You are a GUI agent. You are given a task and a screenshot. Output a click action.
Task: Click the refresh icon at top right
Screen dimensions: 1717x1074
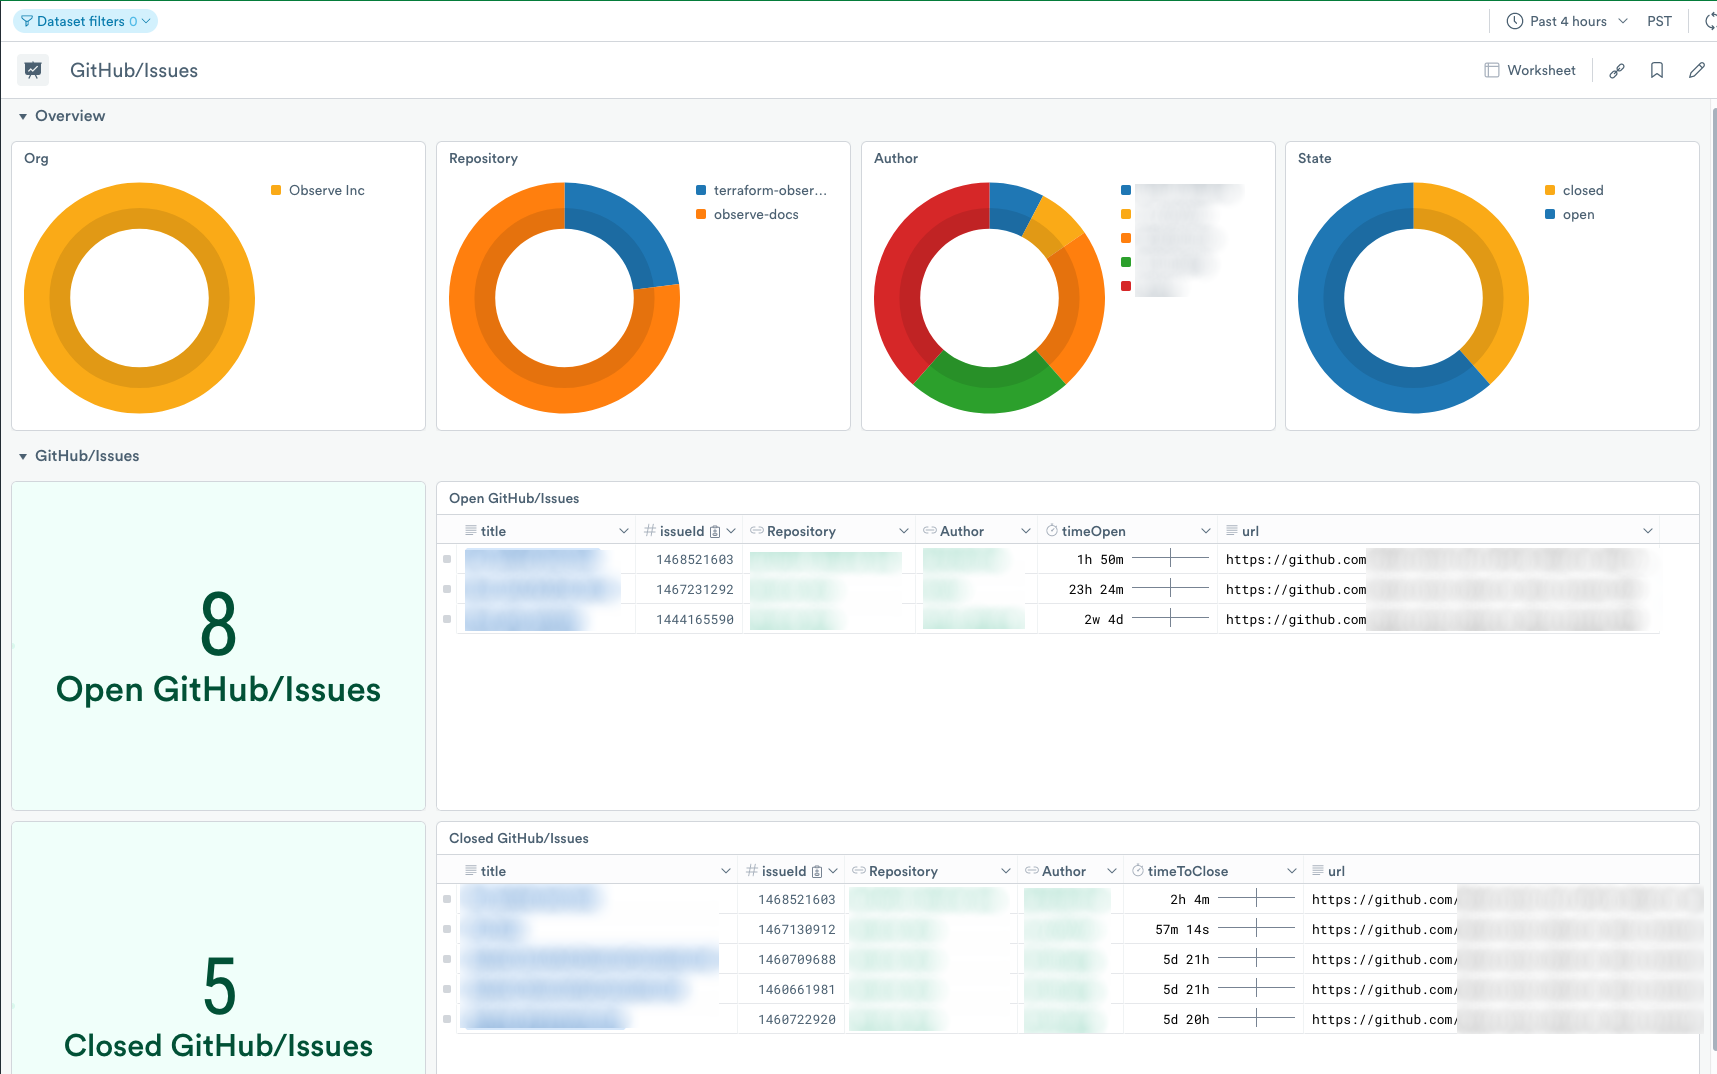coord(1710,21)
